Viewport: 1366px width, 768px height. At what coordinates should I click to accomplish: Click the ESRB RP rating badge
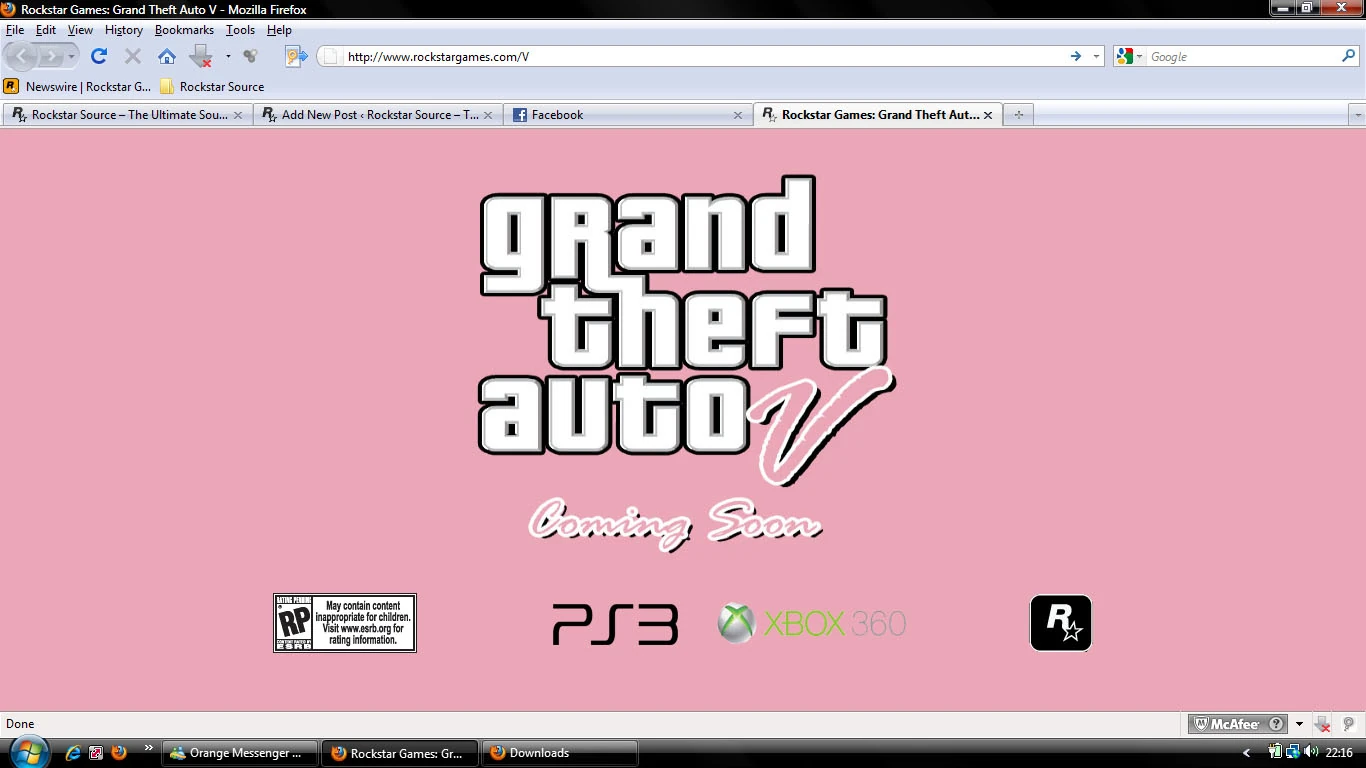tap(345, 623)
